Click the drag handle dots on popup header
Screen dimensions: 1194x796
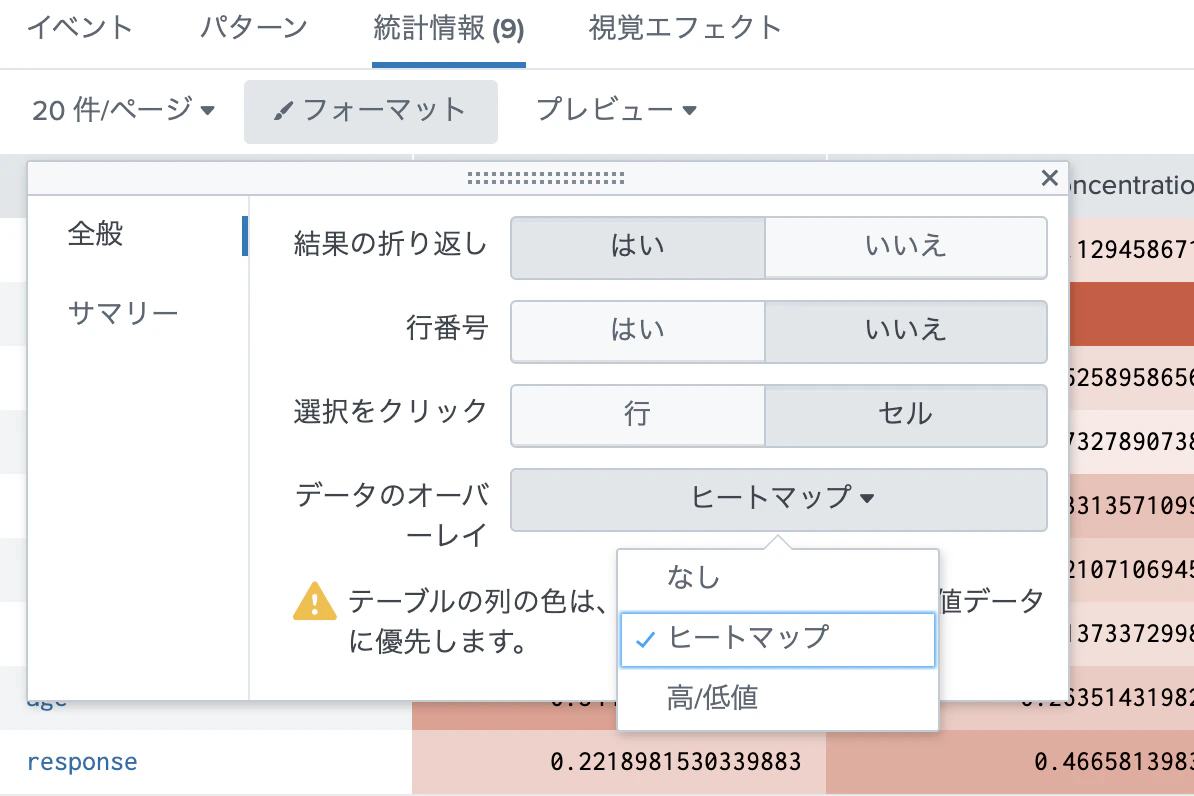click(546, 178)
